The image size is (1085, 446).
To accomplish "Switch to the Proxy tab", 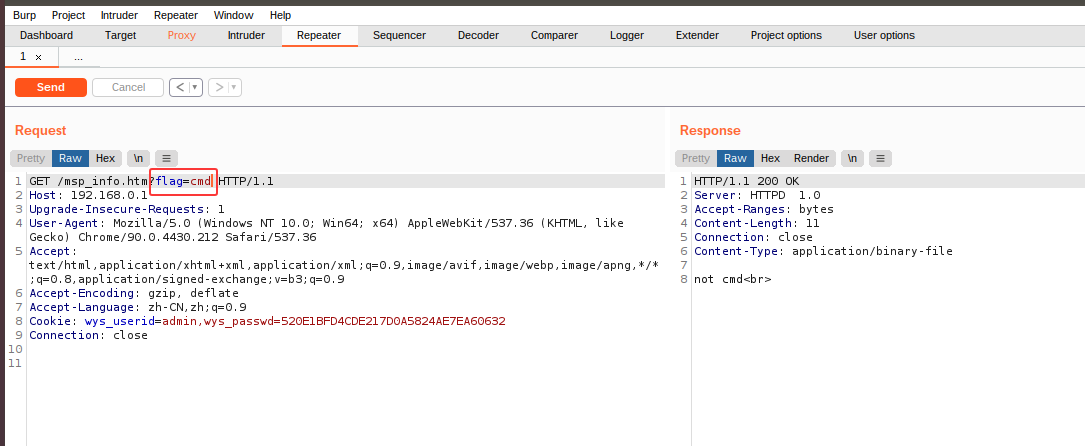I will [x=181, y=35].
